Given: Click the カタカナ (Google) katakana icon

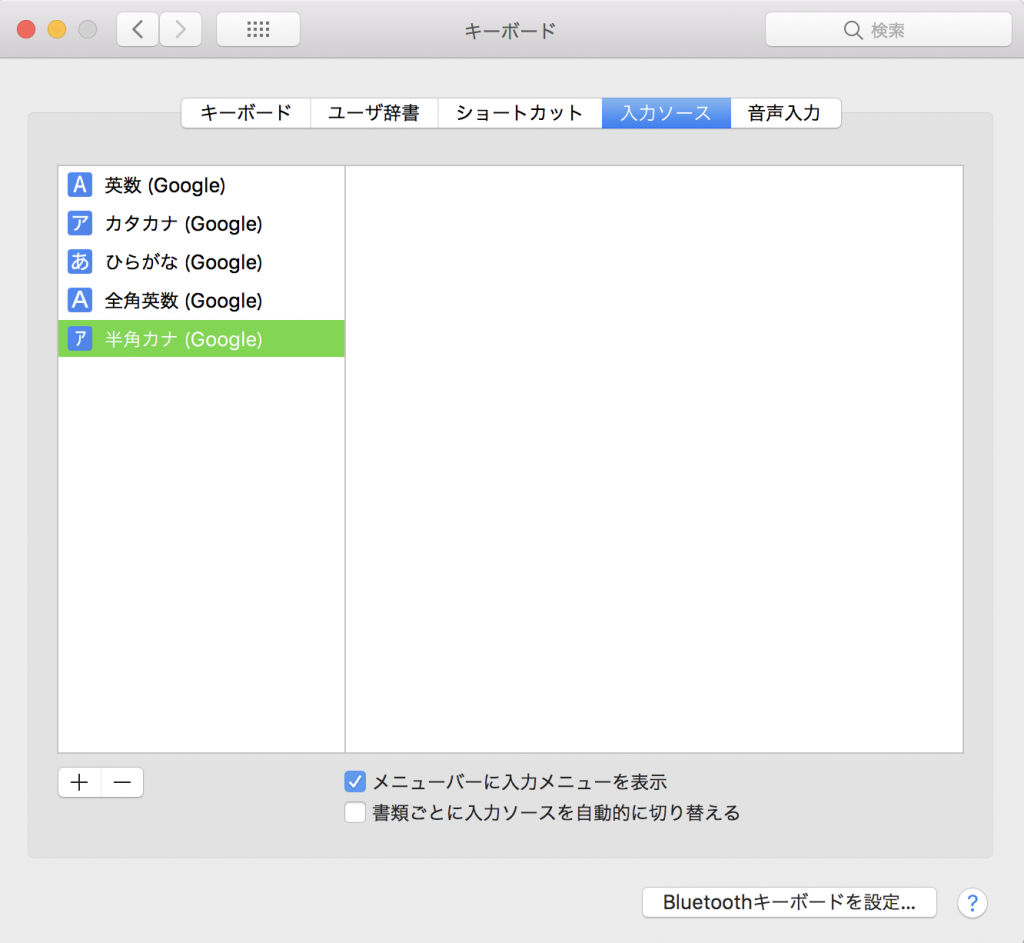Looking at the screenshot, I should point(79,224).
